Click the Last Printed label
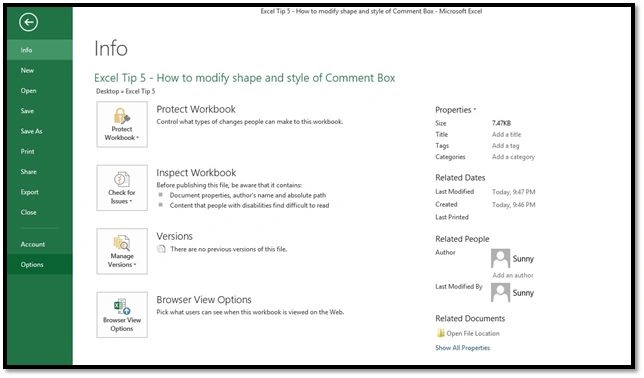644x378 pixels. pos(452,217)
